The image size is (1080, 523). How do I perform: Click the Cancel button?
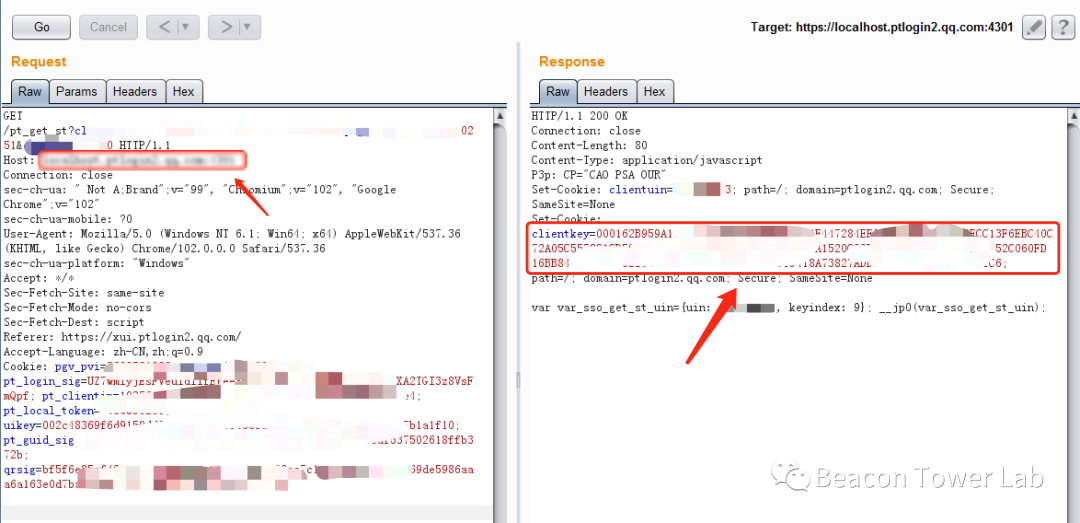(x=108, y=28)
